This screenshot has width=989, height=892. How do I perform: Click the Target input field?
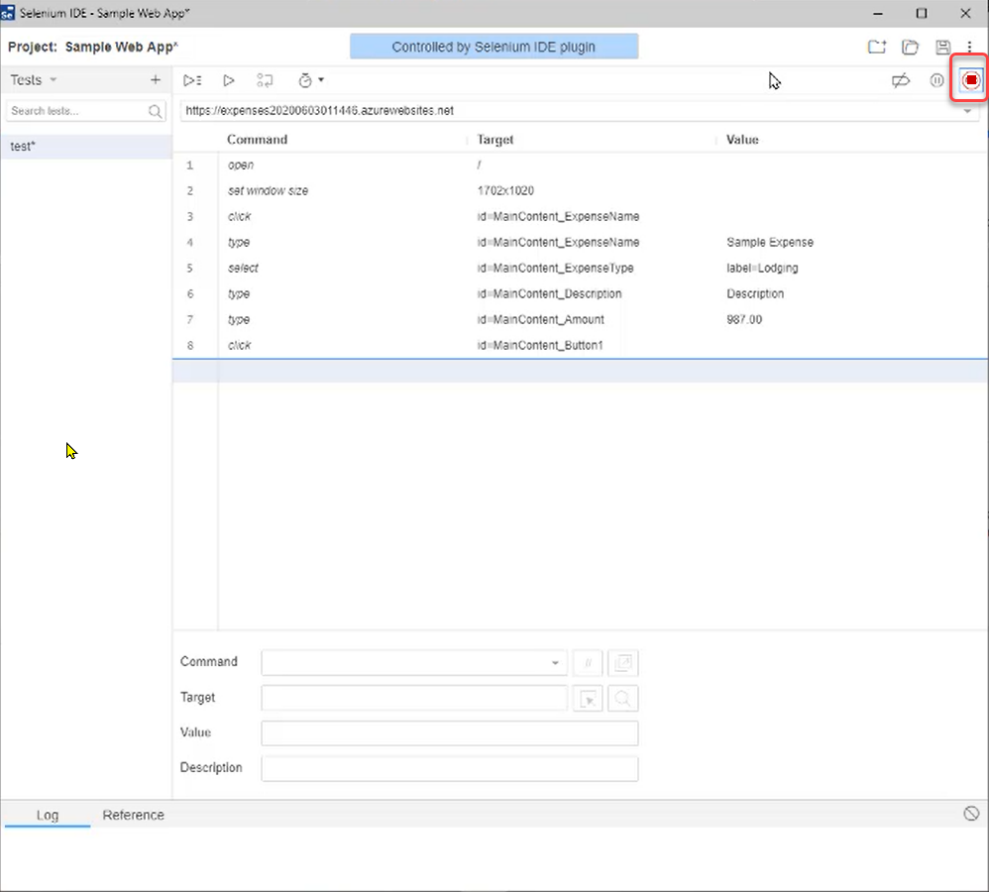coord(414,698)
